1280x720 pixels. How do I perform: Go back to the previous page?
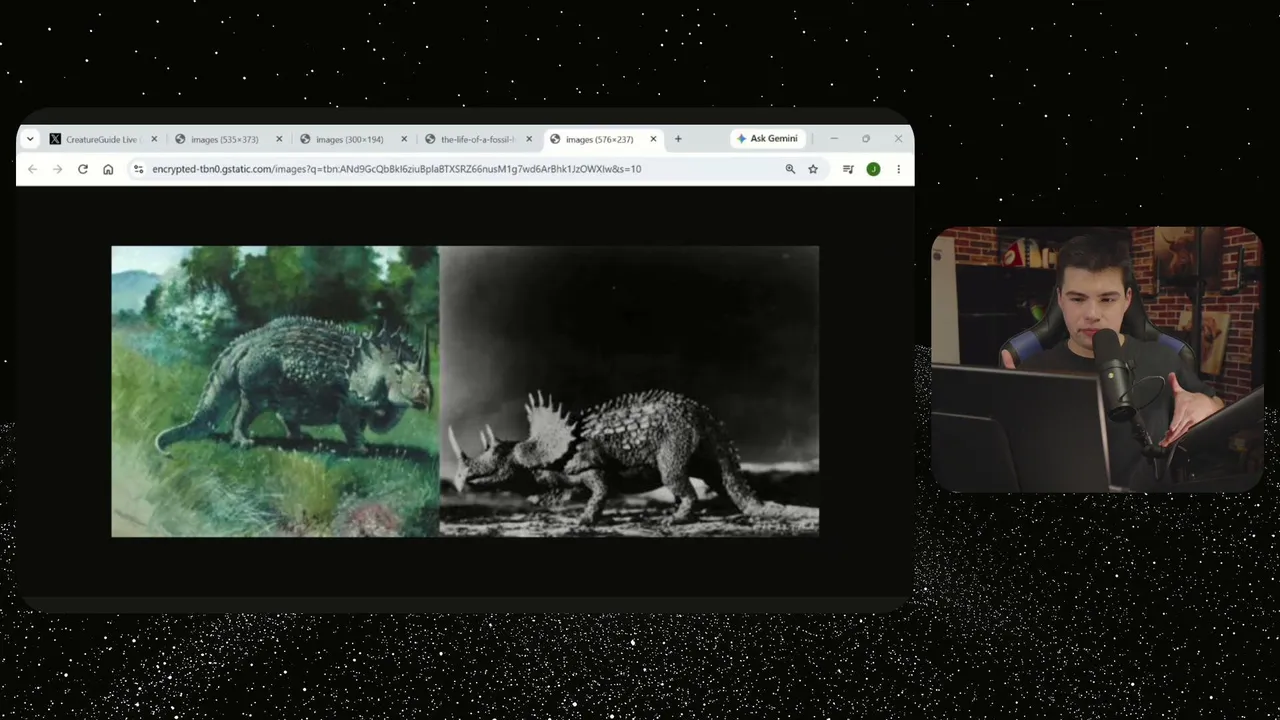tap(32, 169)
